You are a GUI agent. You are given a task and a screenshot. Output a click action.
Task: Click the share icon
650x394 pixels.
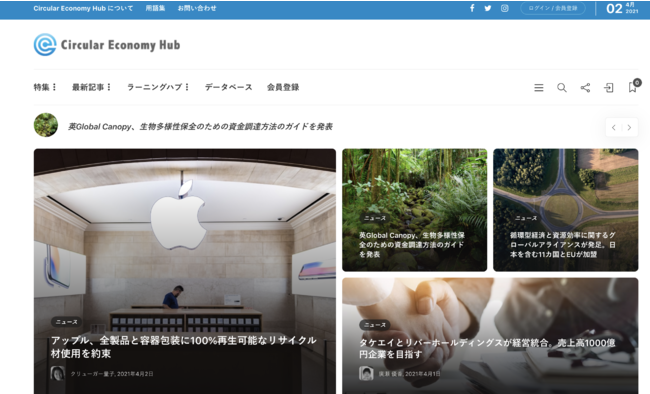[x=585, y=88]
